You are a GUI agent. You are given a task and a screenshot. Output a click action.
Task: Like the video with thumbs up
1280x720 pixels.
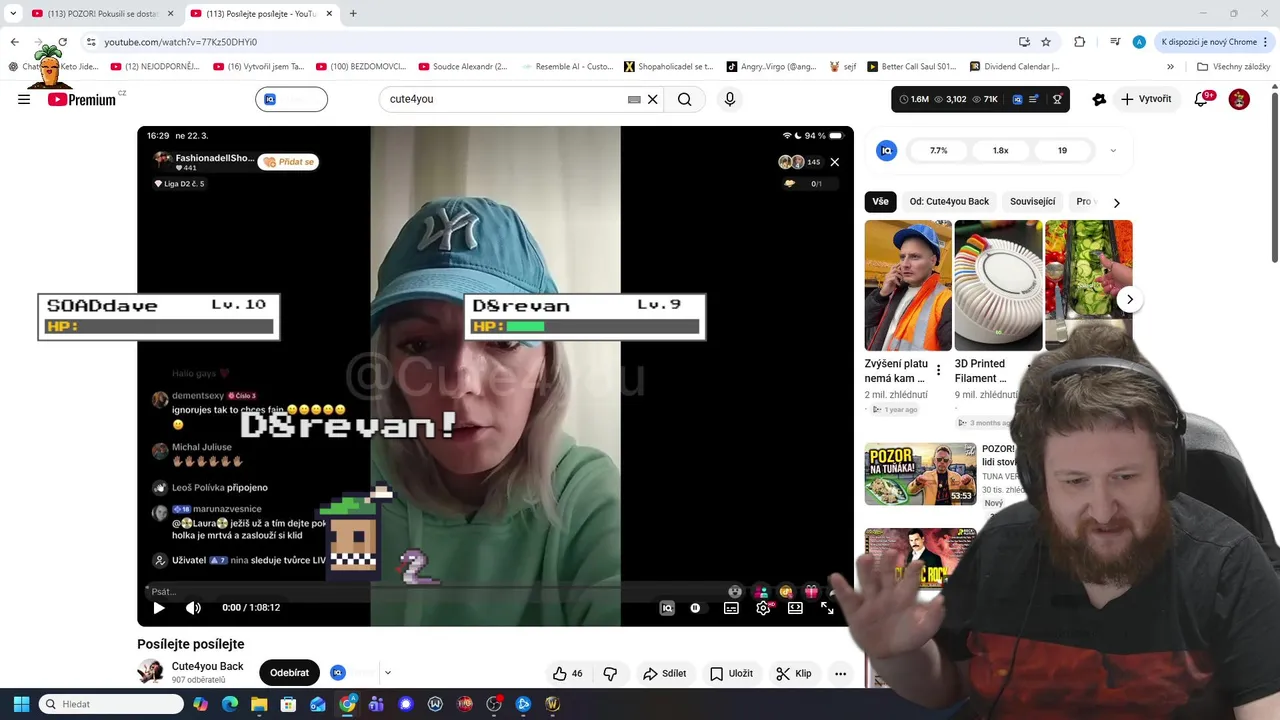567,673
